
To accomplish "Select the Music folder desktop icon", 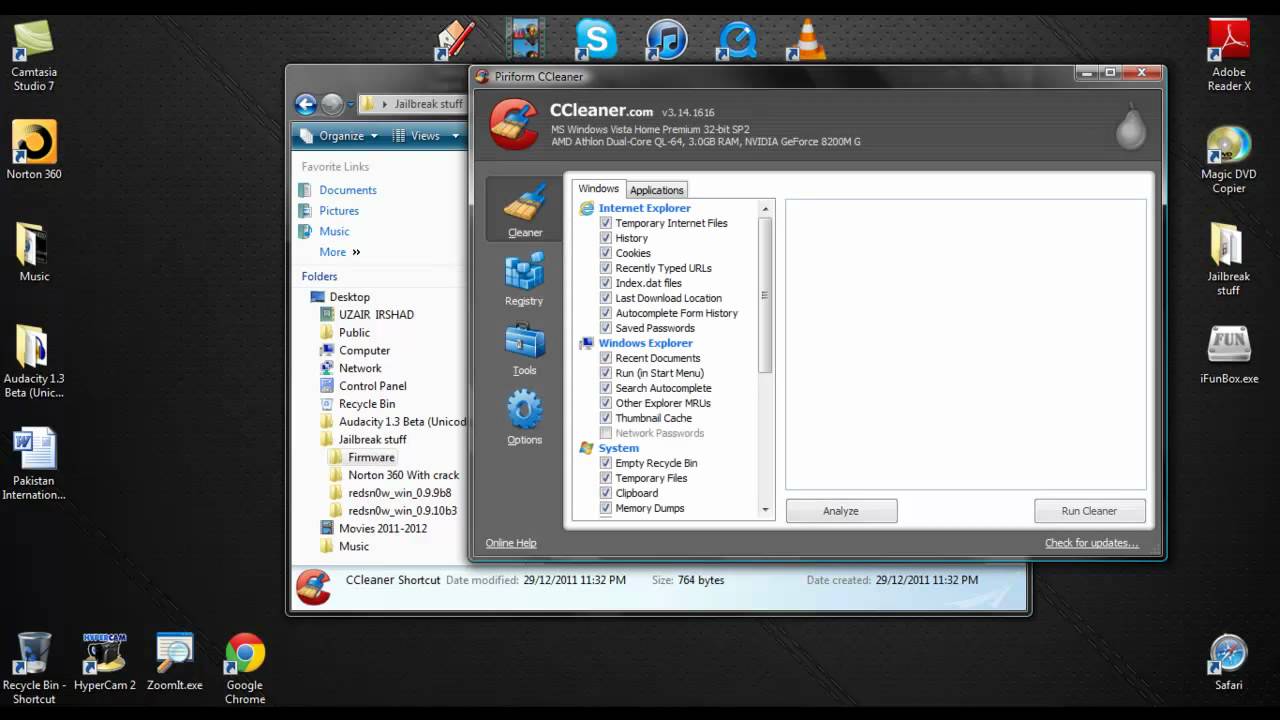I will coord(33,252).
